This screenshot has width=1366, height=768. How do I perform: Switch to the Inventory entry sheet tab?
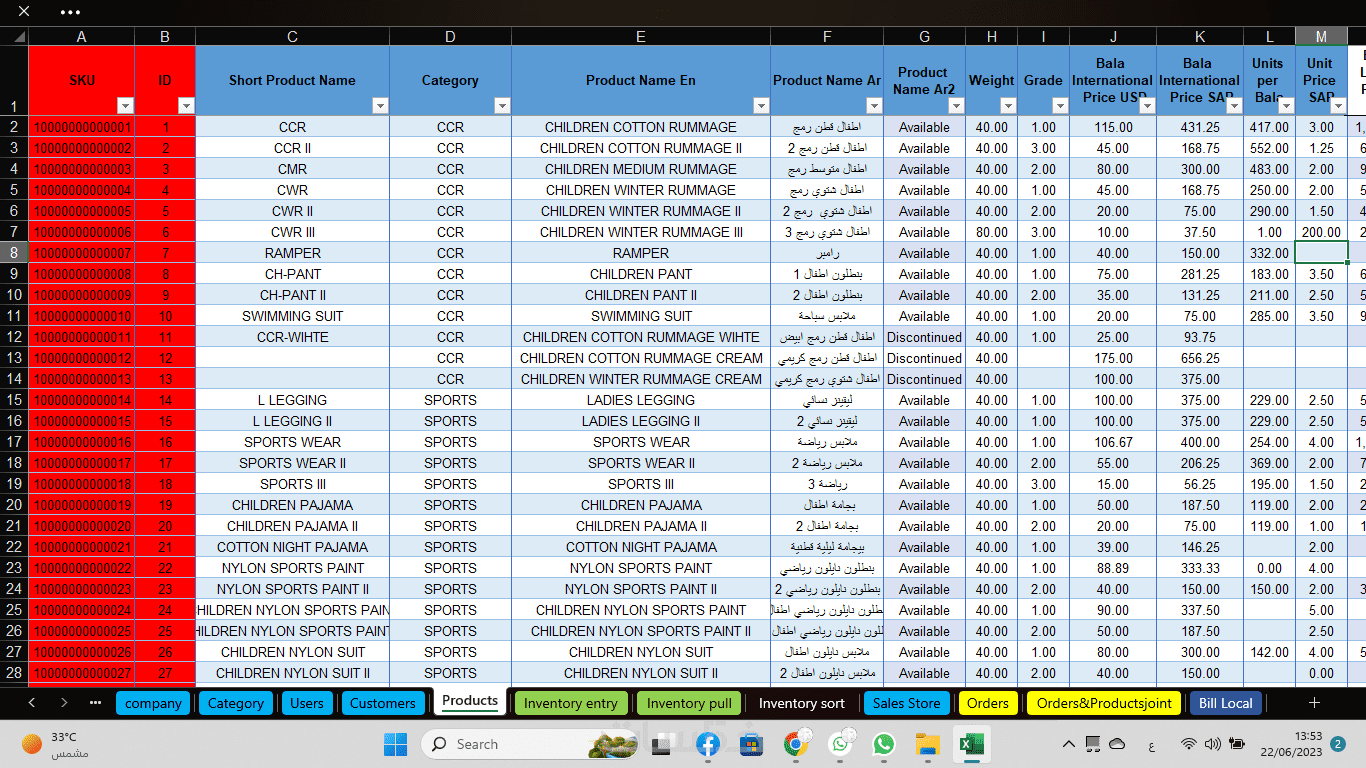570,703
